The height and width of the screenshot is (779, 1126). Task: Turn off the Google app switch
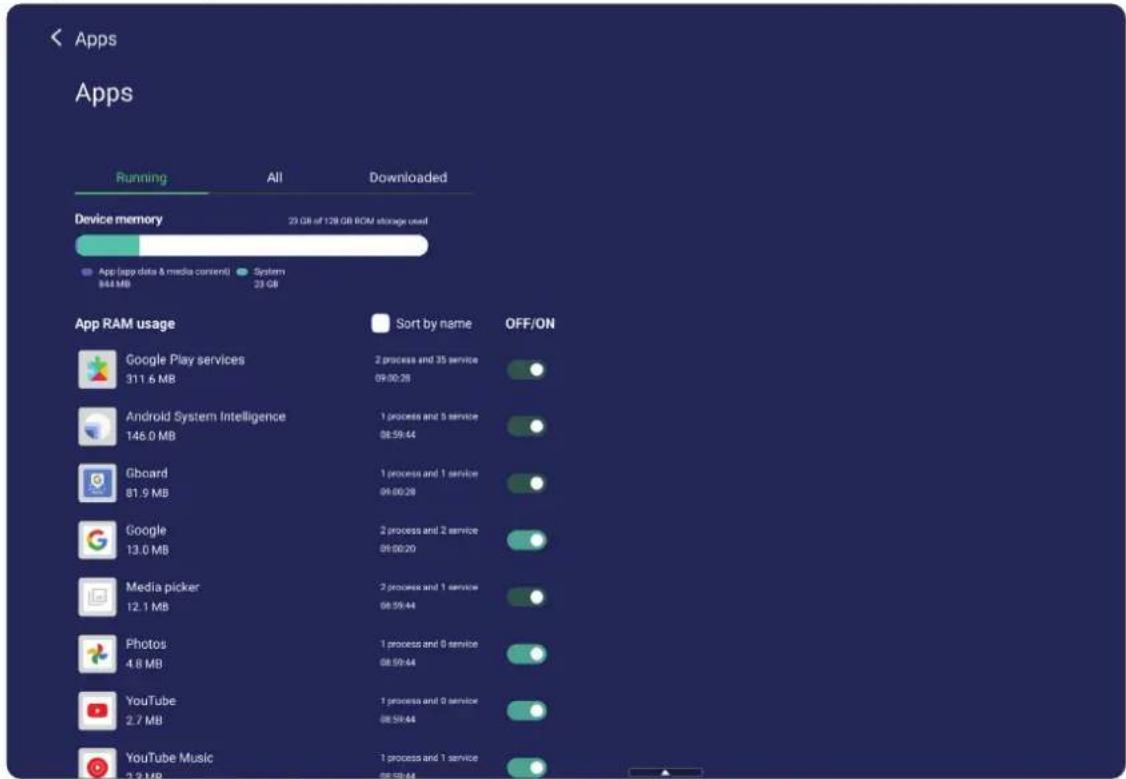tap(527, 540)
